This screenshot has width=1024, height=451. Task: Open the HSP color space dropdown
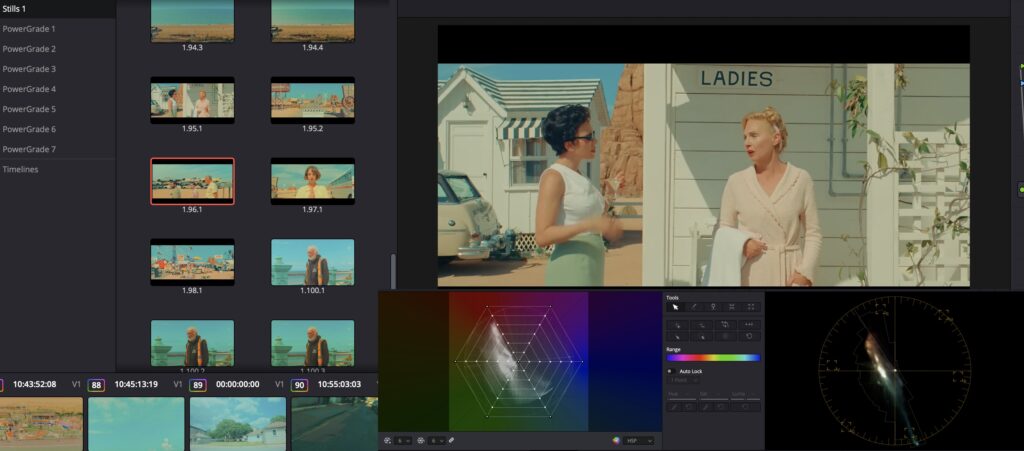point(638,441)
